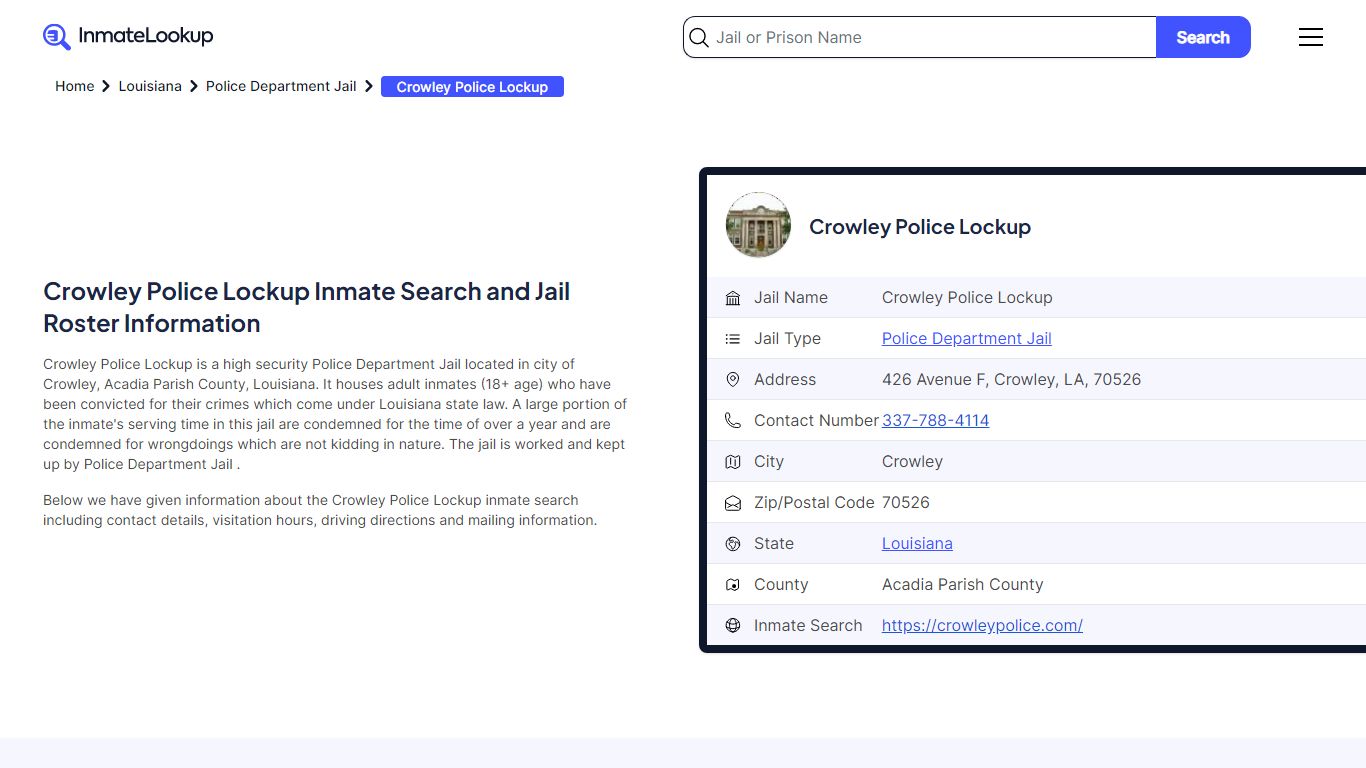Click Jail Name value Crowley Police Lockup
Image resolution: width=1366 pixels, height=768 pixels.
point(967,298)
